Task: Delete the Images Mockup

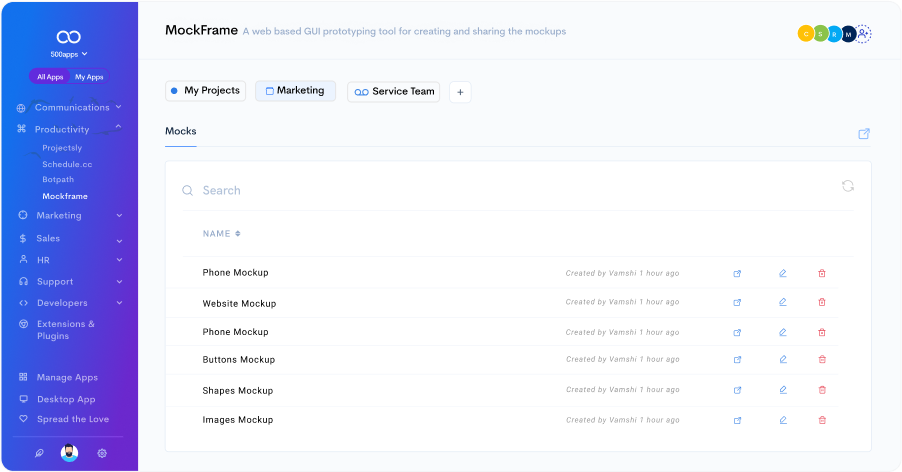Action: coord(822,420)
